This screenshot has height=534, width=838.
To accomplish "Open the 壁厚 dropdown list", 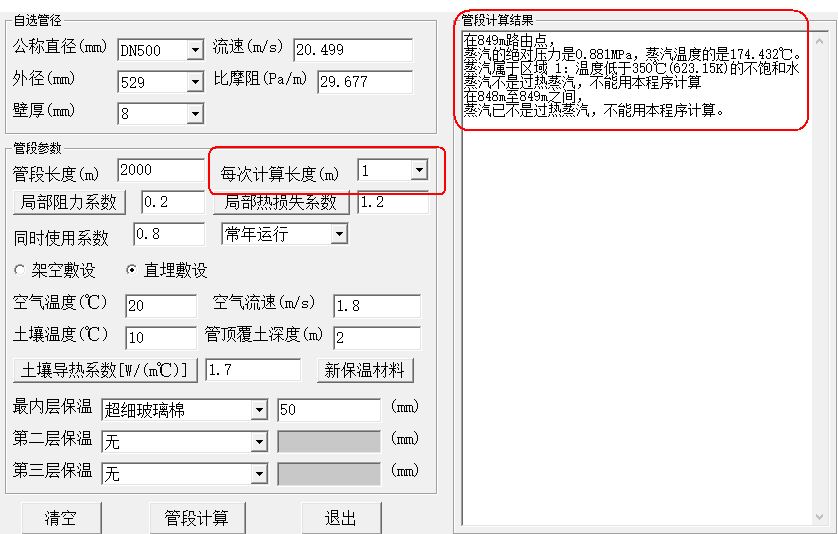I will point(194,113).
